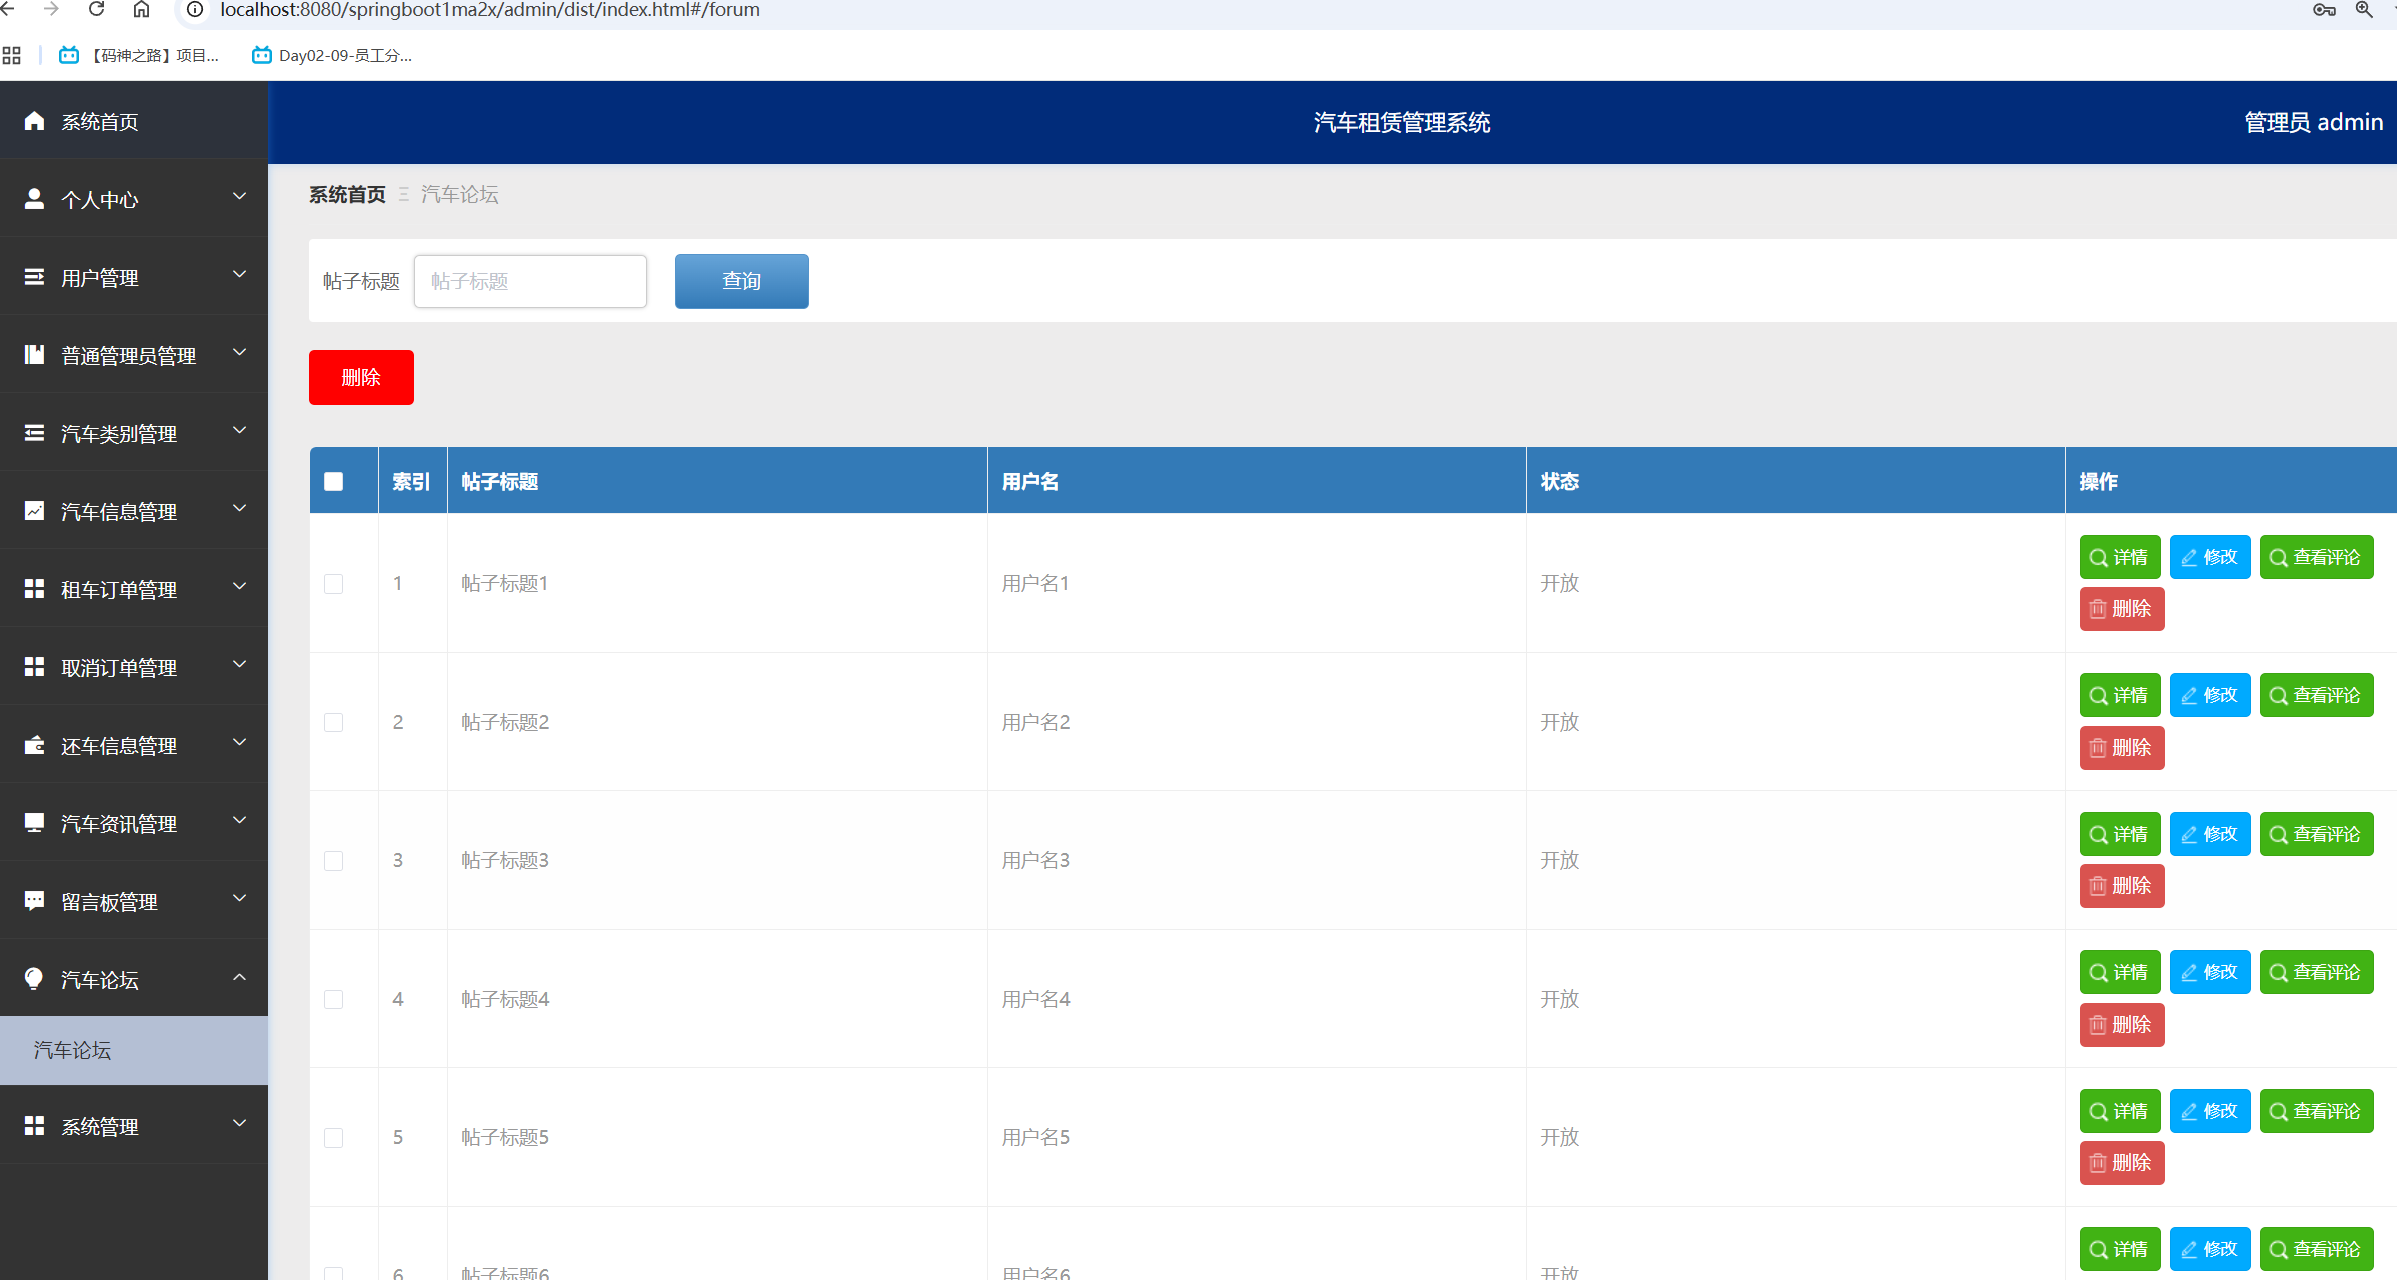Click the person icon for 个人中心
2397x1280 pixels.
tap(34, 199)
